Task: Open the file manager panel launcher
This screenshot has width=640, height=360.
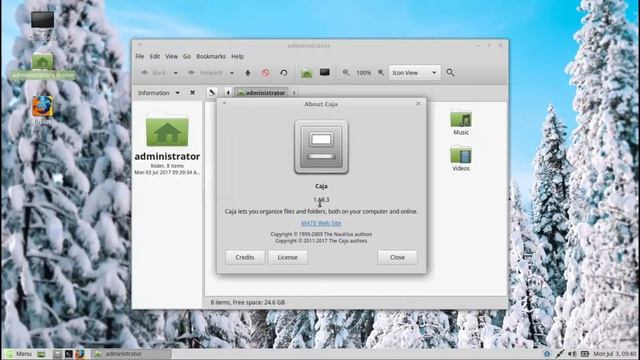Action: click(x=57, y=354)
